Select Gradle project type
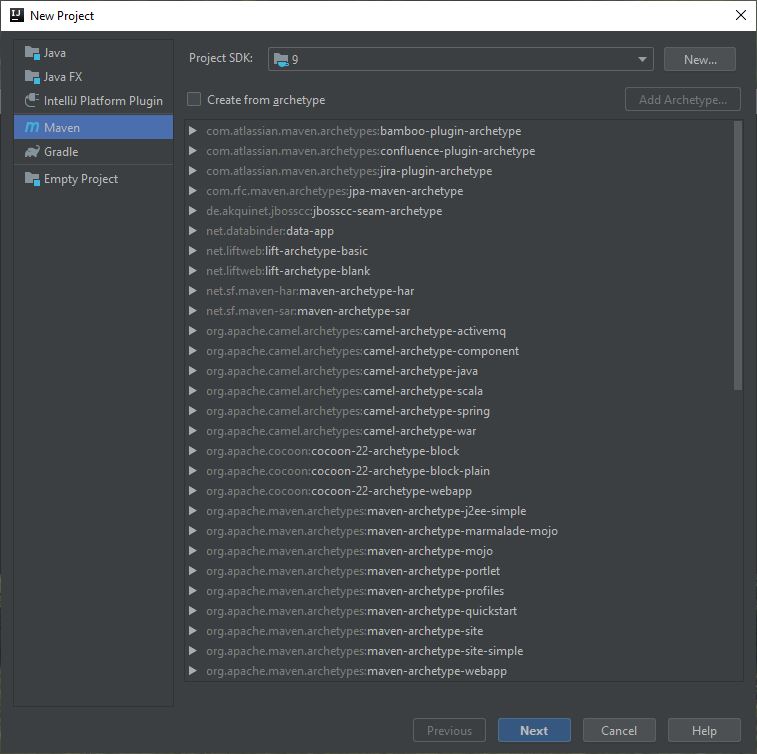The image size is (757, 754). click(93, 152)
